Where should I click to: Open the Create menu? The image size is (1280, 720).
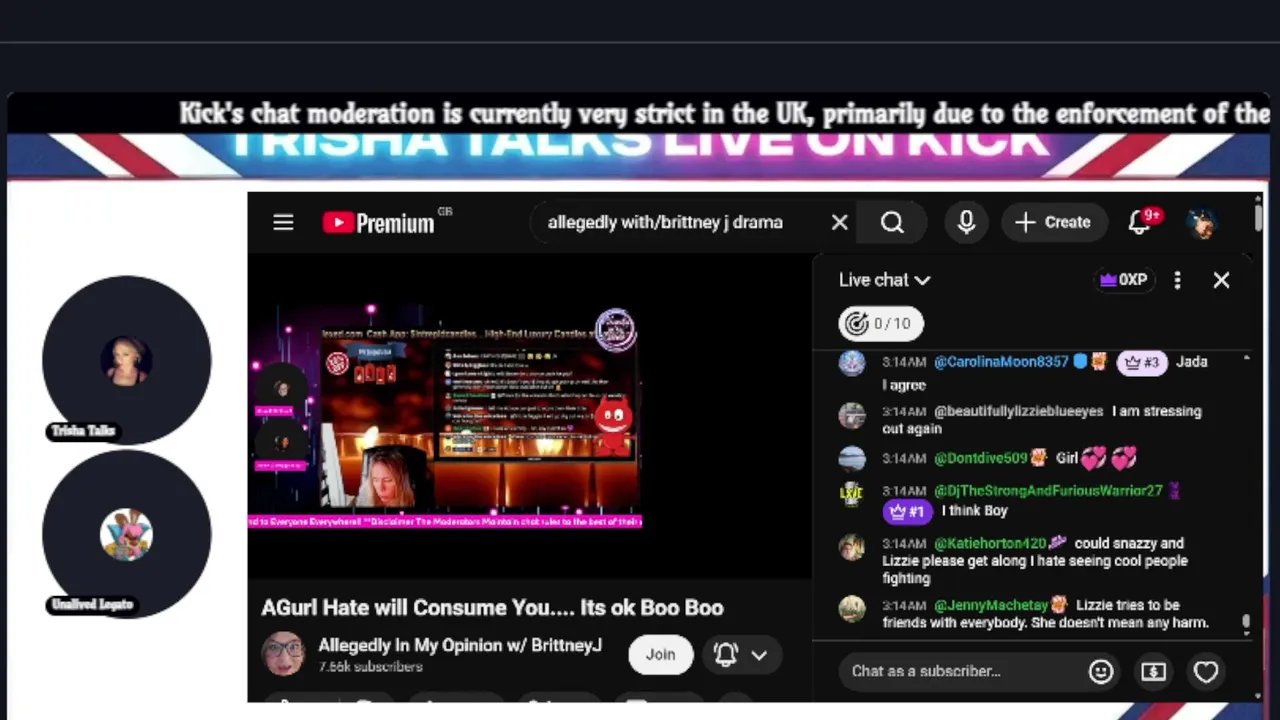point(1053,222)
